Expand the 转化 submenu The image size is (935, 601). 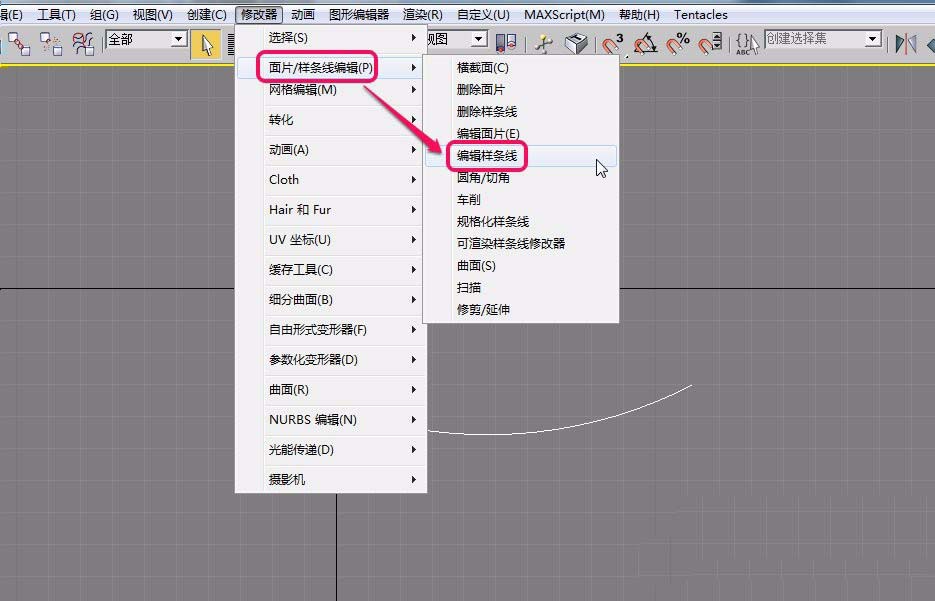coord(332,120)
